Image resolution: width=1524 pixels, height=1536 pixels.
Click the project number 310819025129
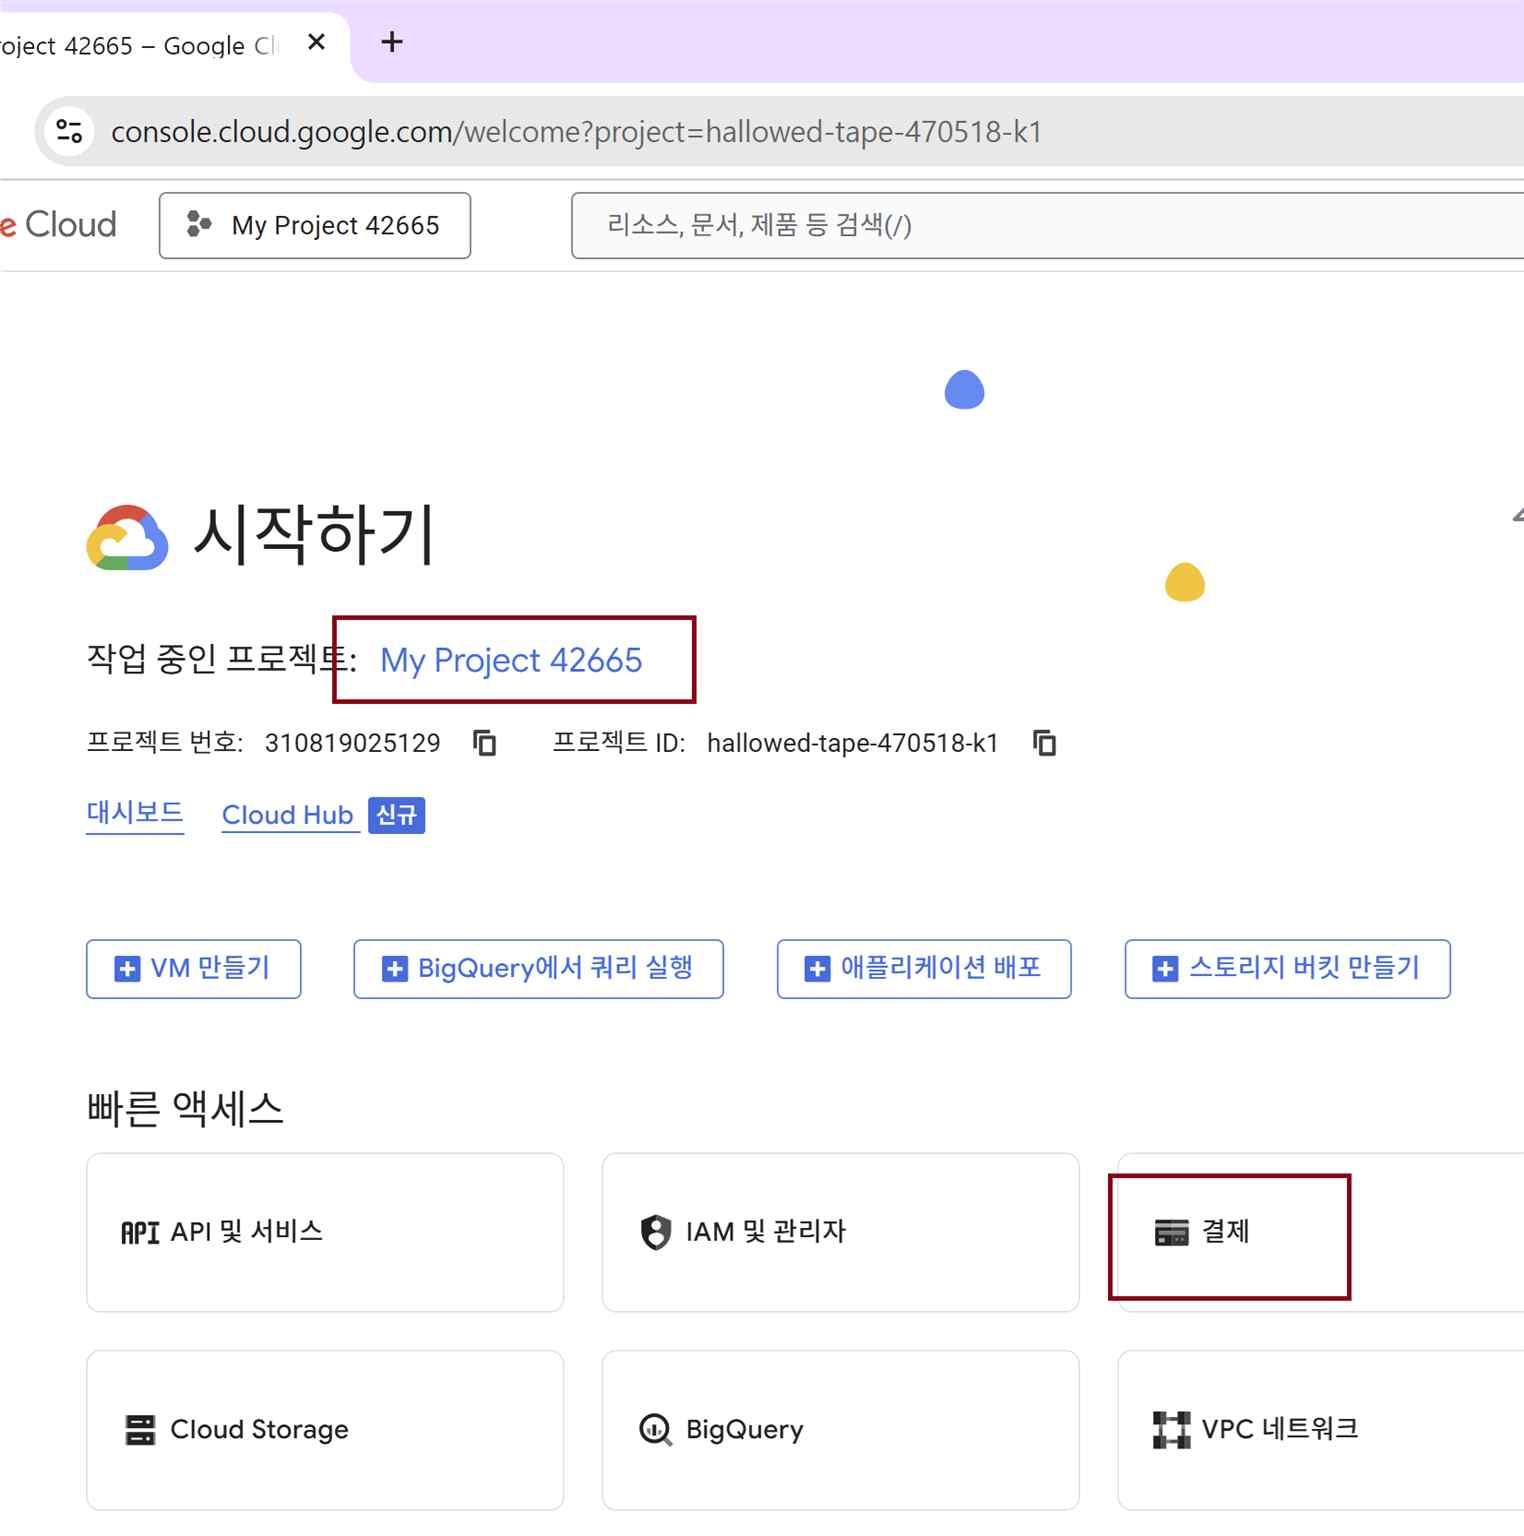[352, 743]
